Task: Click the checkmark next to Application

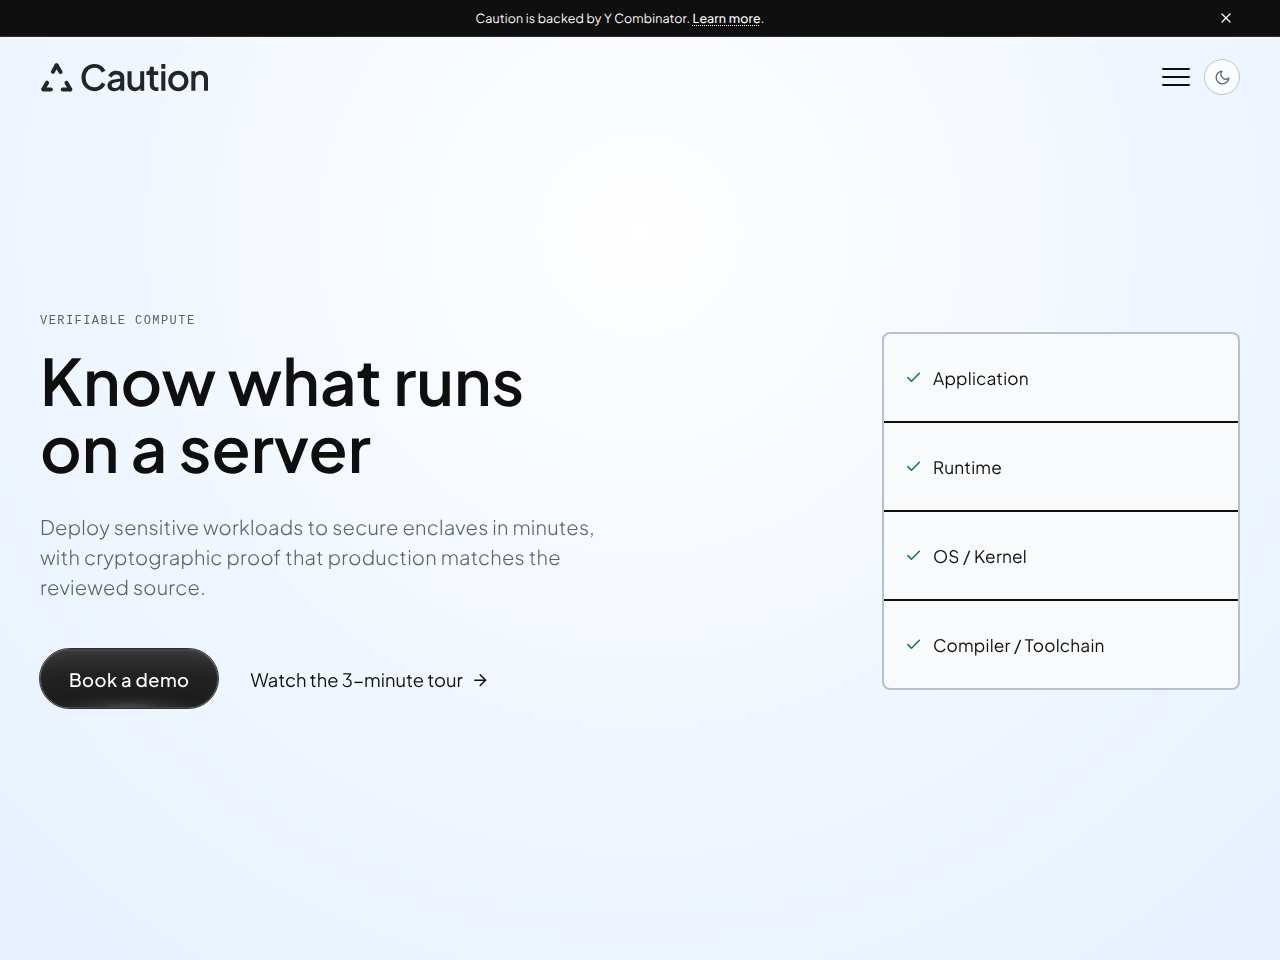Action: coord(913,378)
